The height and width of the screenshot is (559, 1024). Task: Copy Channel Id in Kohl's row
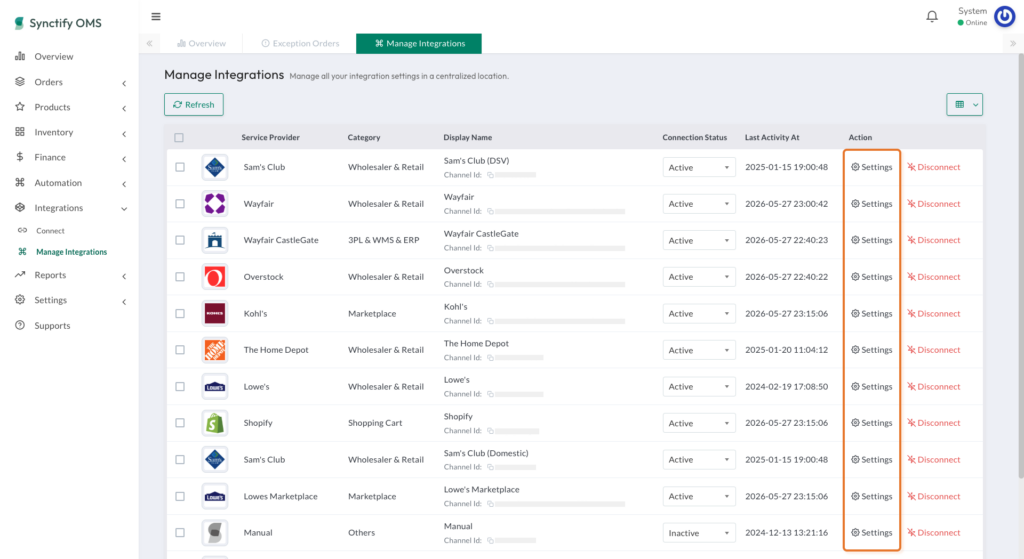pos(490,321)
